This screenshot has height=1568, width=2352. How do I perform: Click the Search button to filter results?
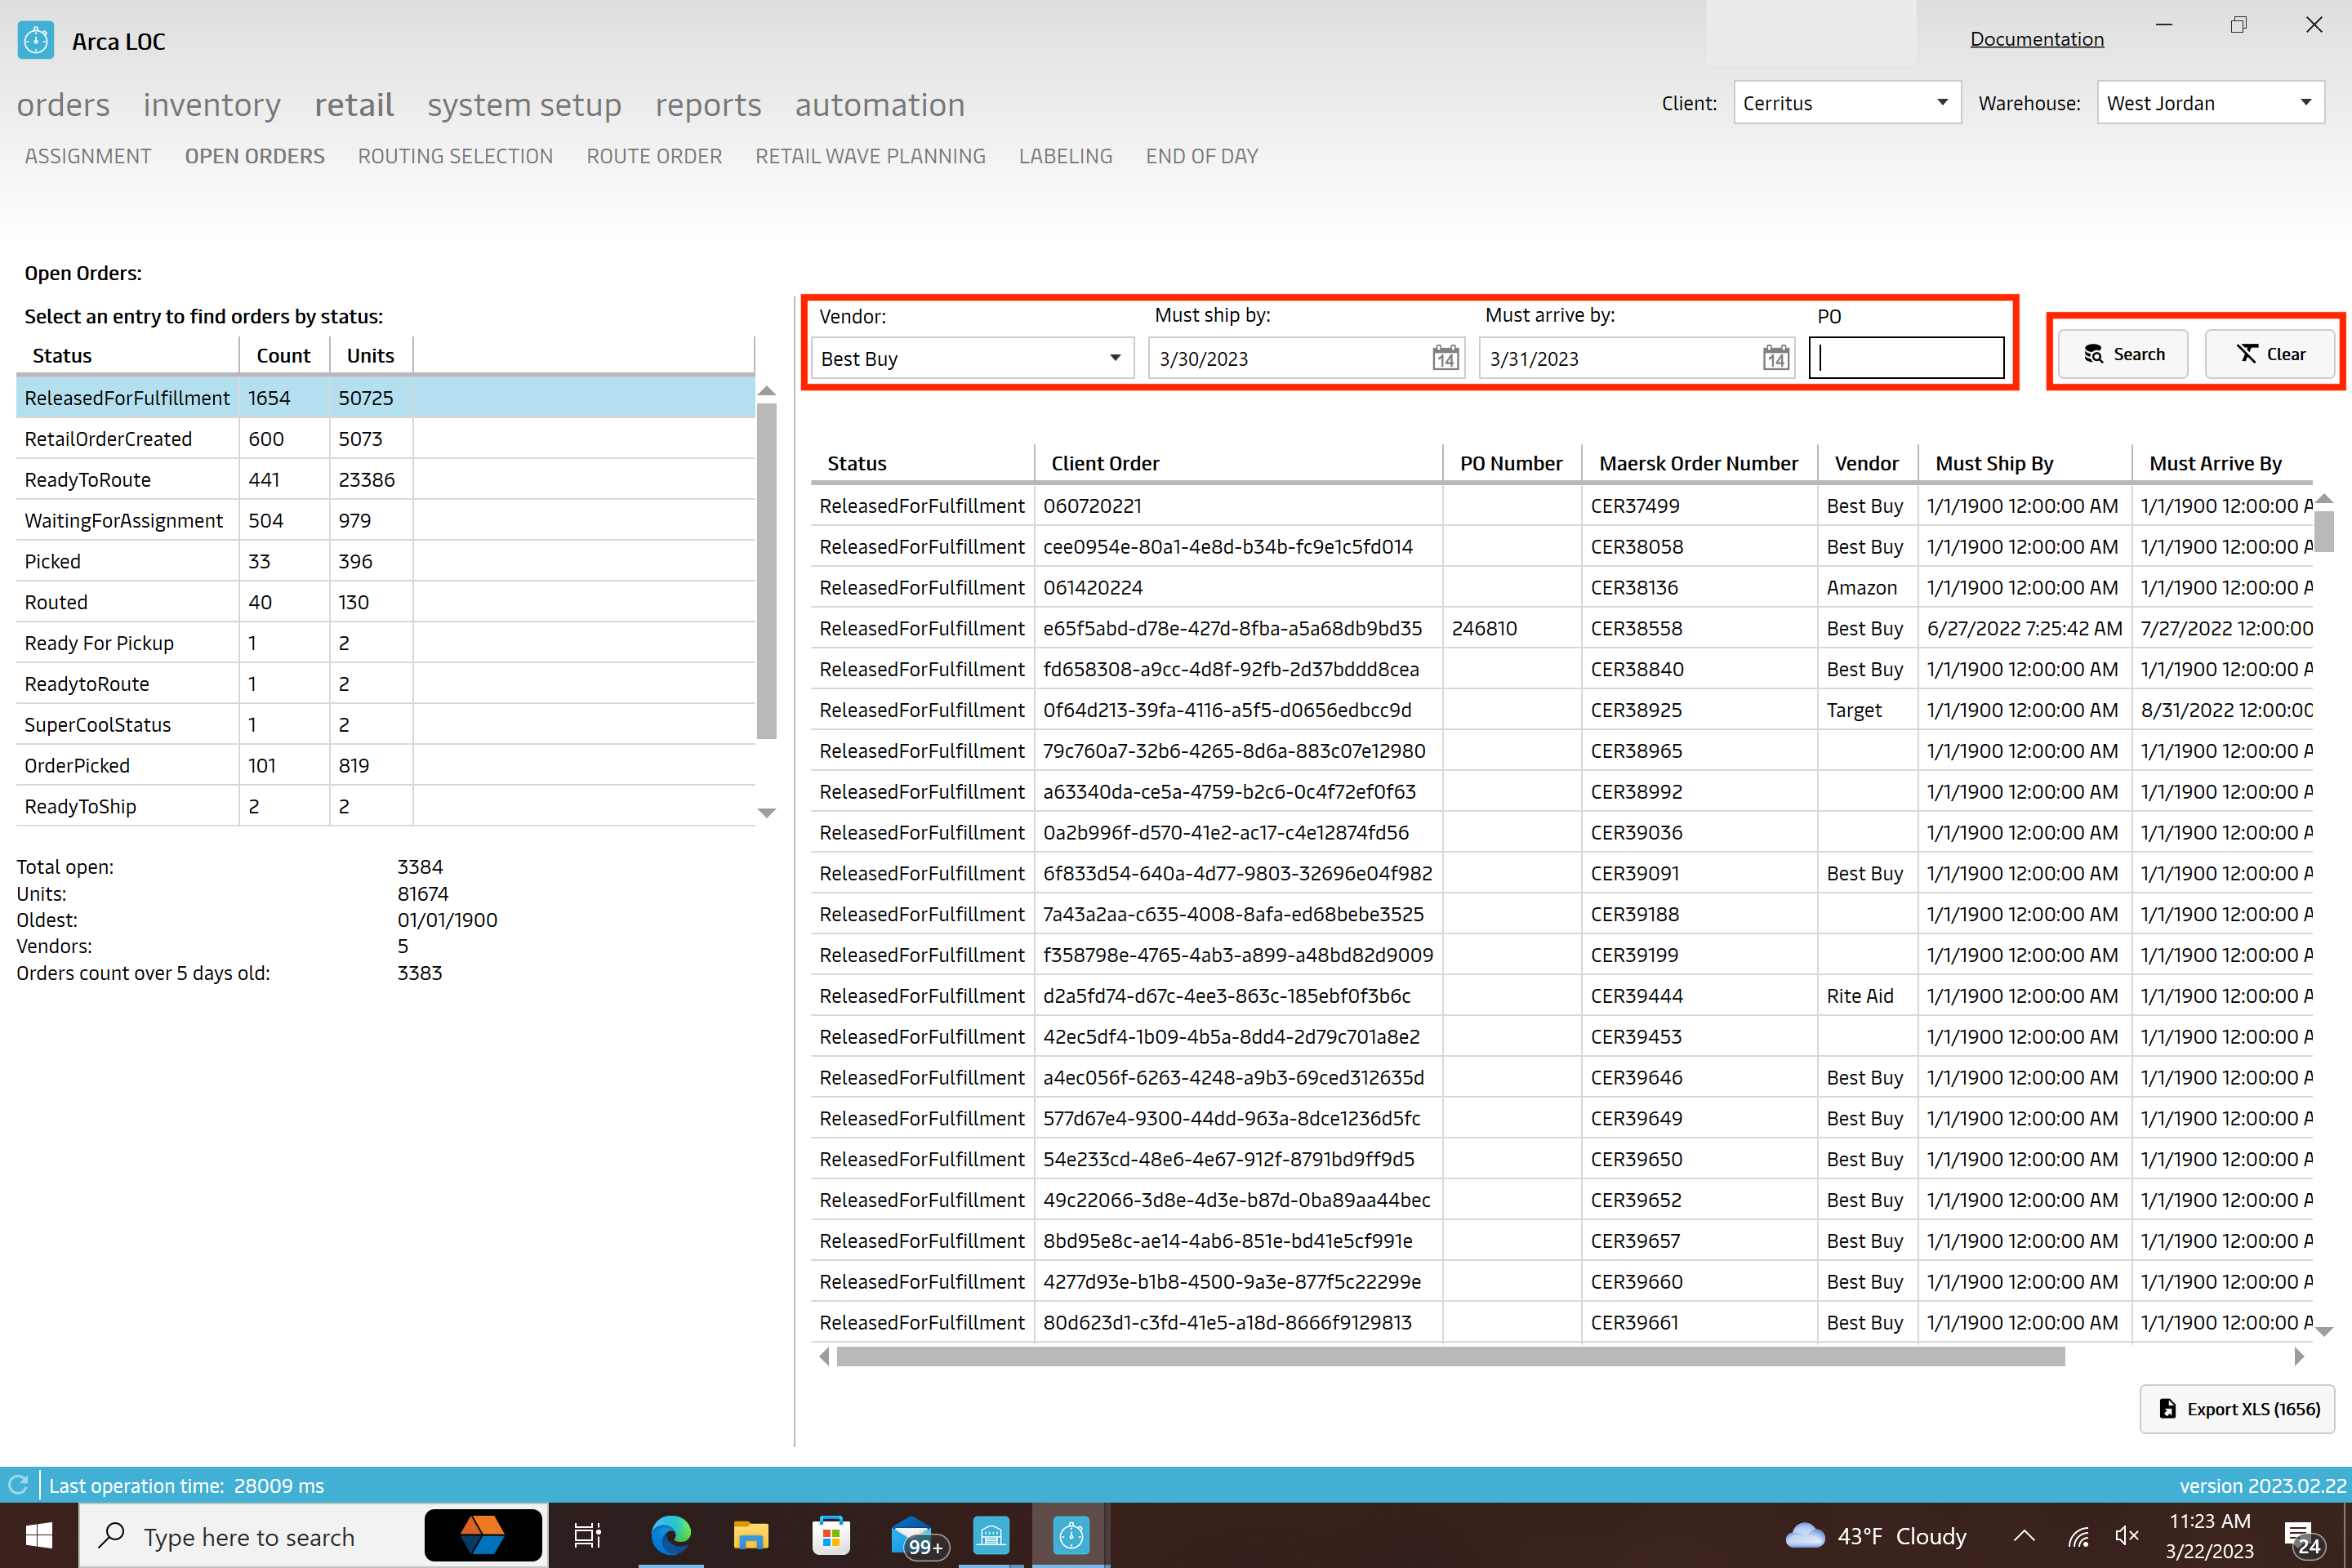[x=2121, y=354]
